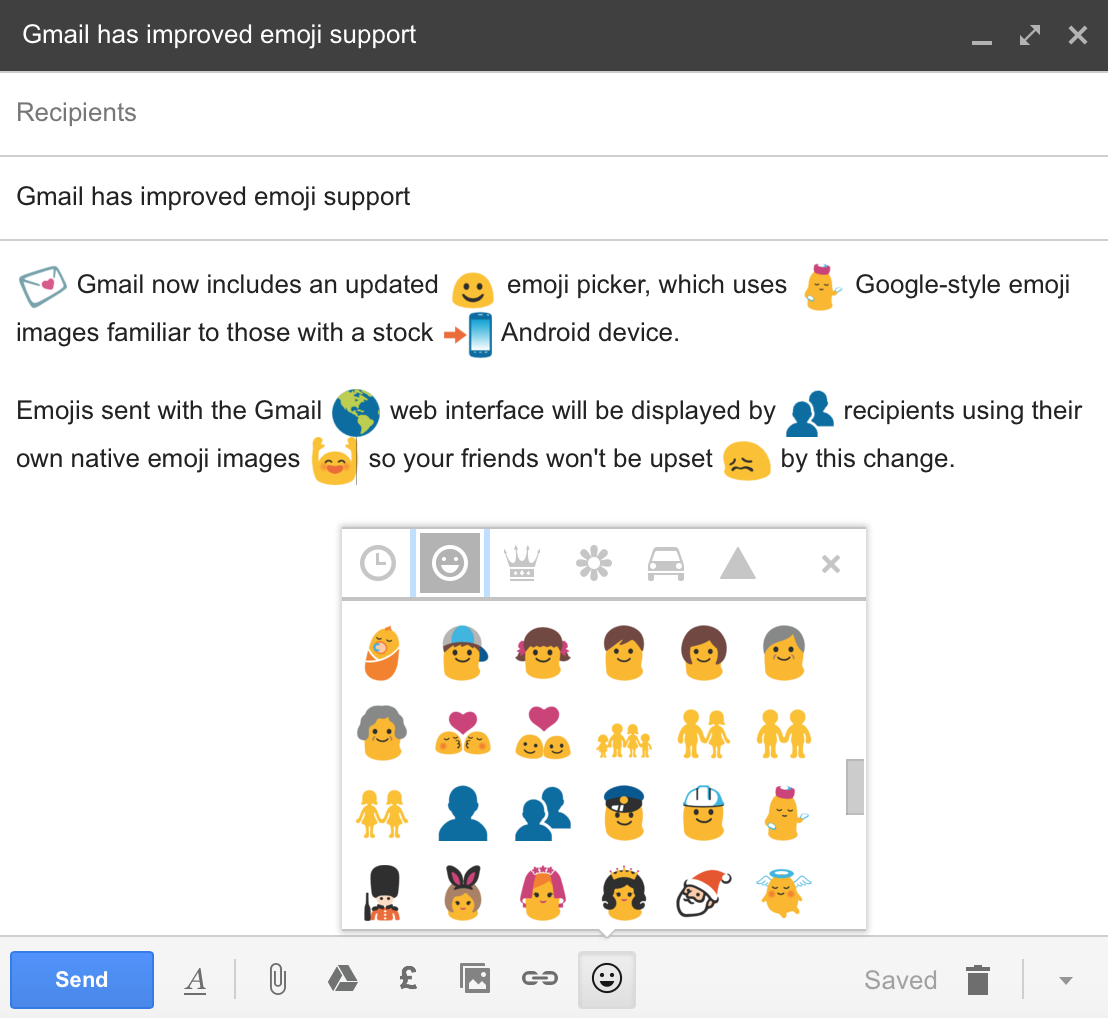Pick the girl with pigtails emoji

pyautogui.click(x=543, y=653)
